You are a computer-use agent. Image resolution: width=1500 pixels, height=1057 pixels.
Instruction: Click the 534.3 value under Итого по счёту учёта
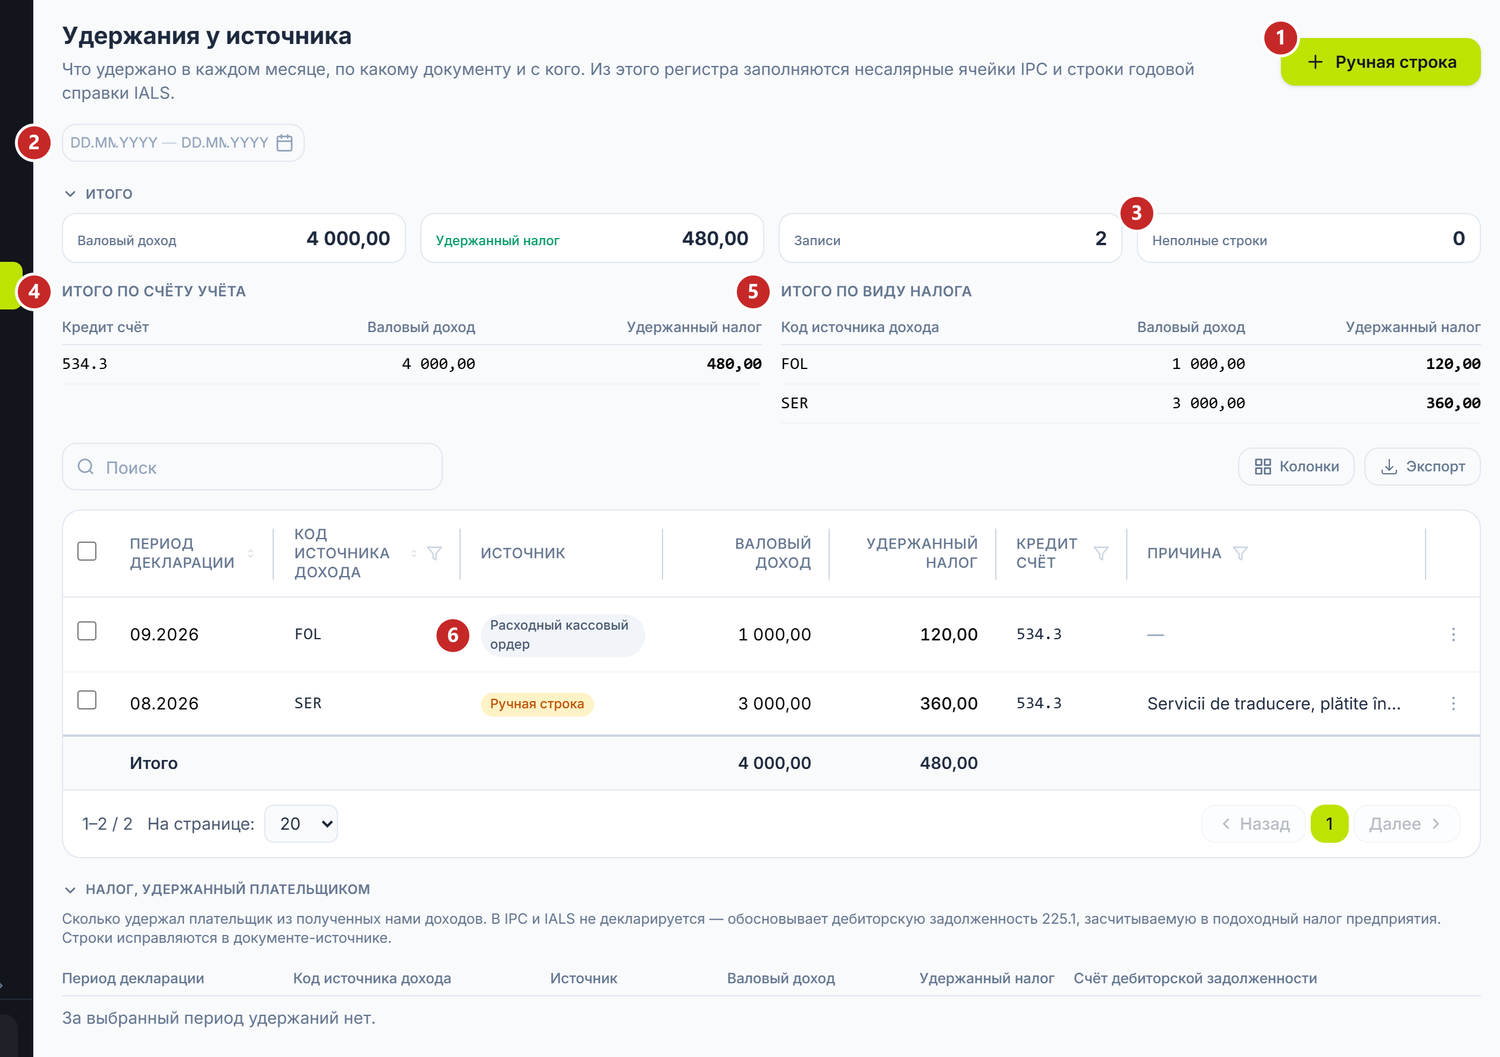point(85,364)
